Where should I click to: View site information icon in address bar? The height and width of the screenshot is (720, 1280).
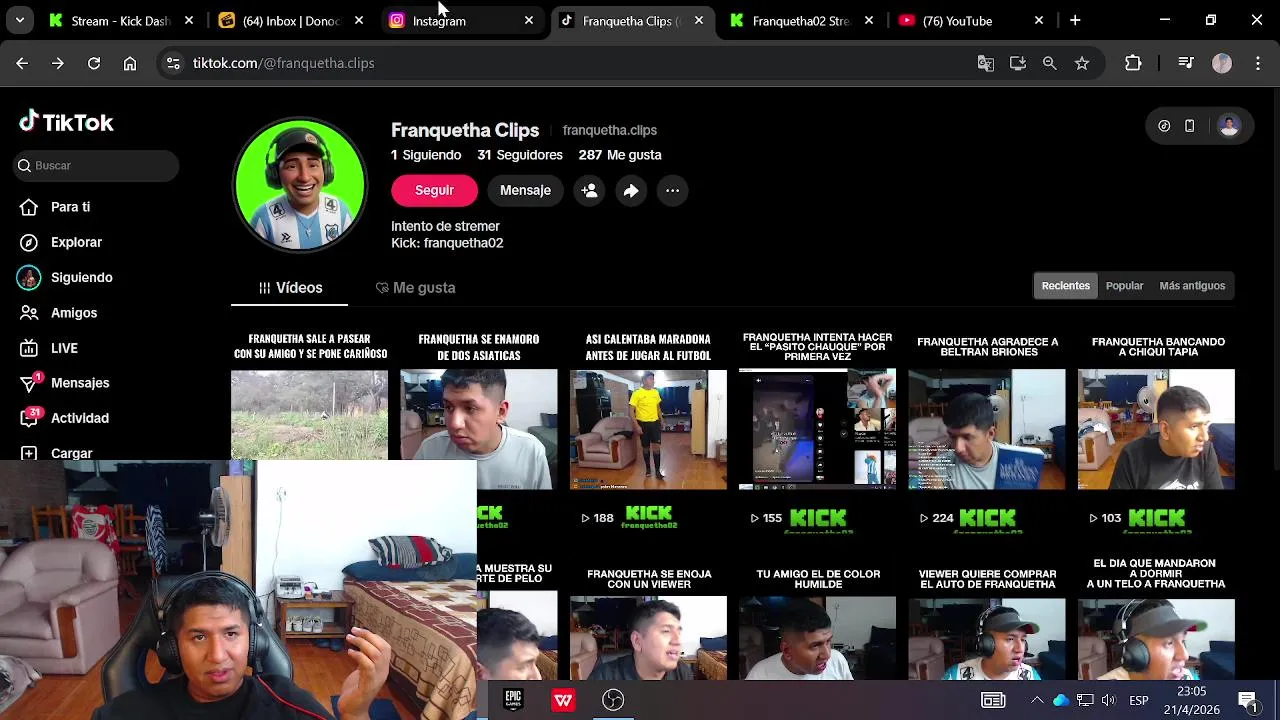pyautogui.click(x=173, y=63)
